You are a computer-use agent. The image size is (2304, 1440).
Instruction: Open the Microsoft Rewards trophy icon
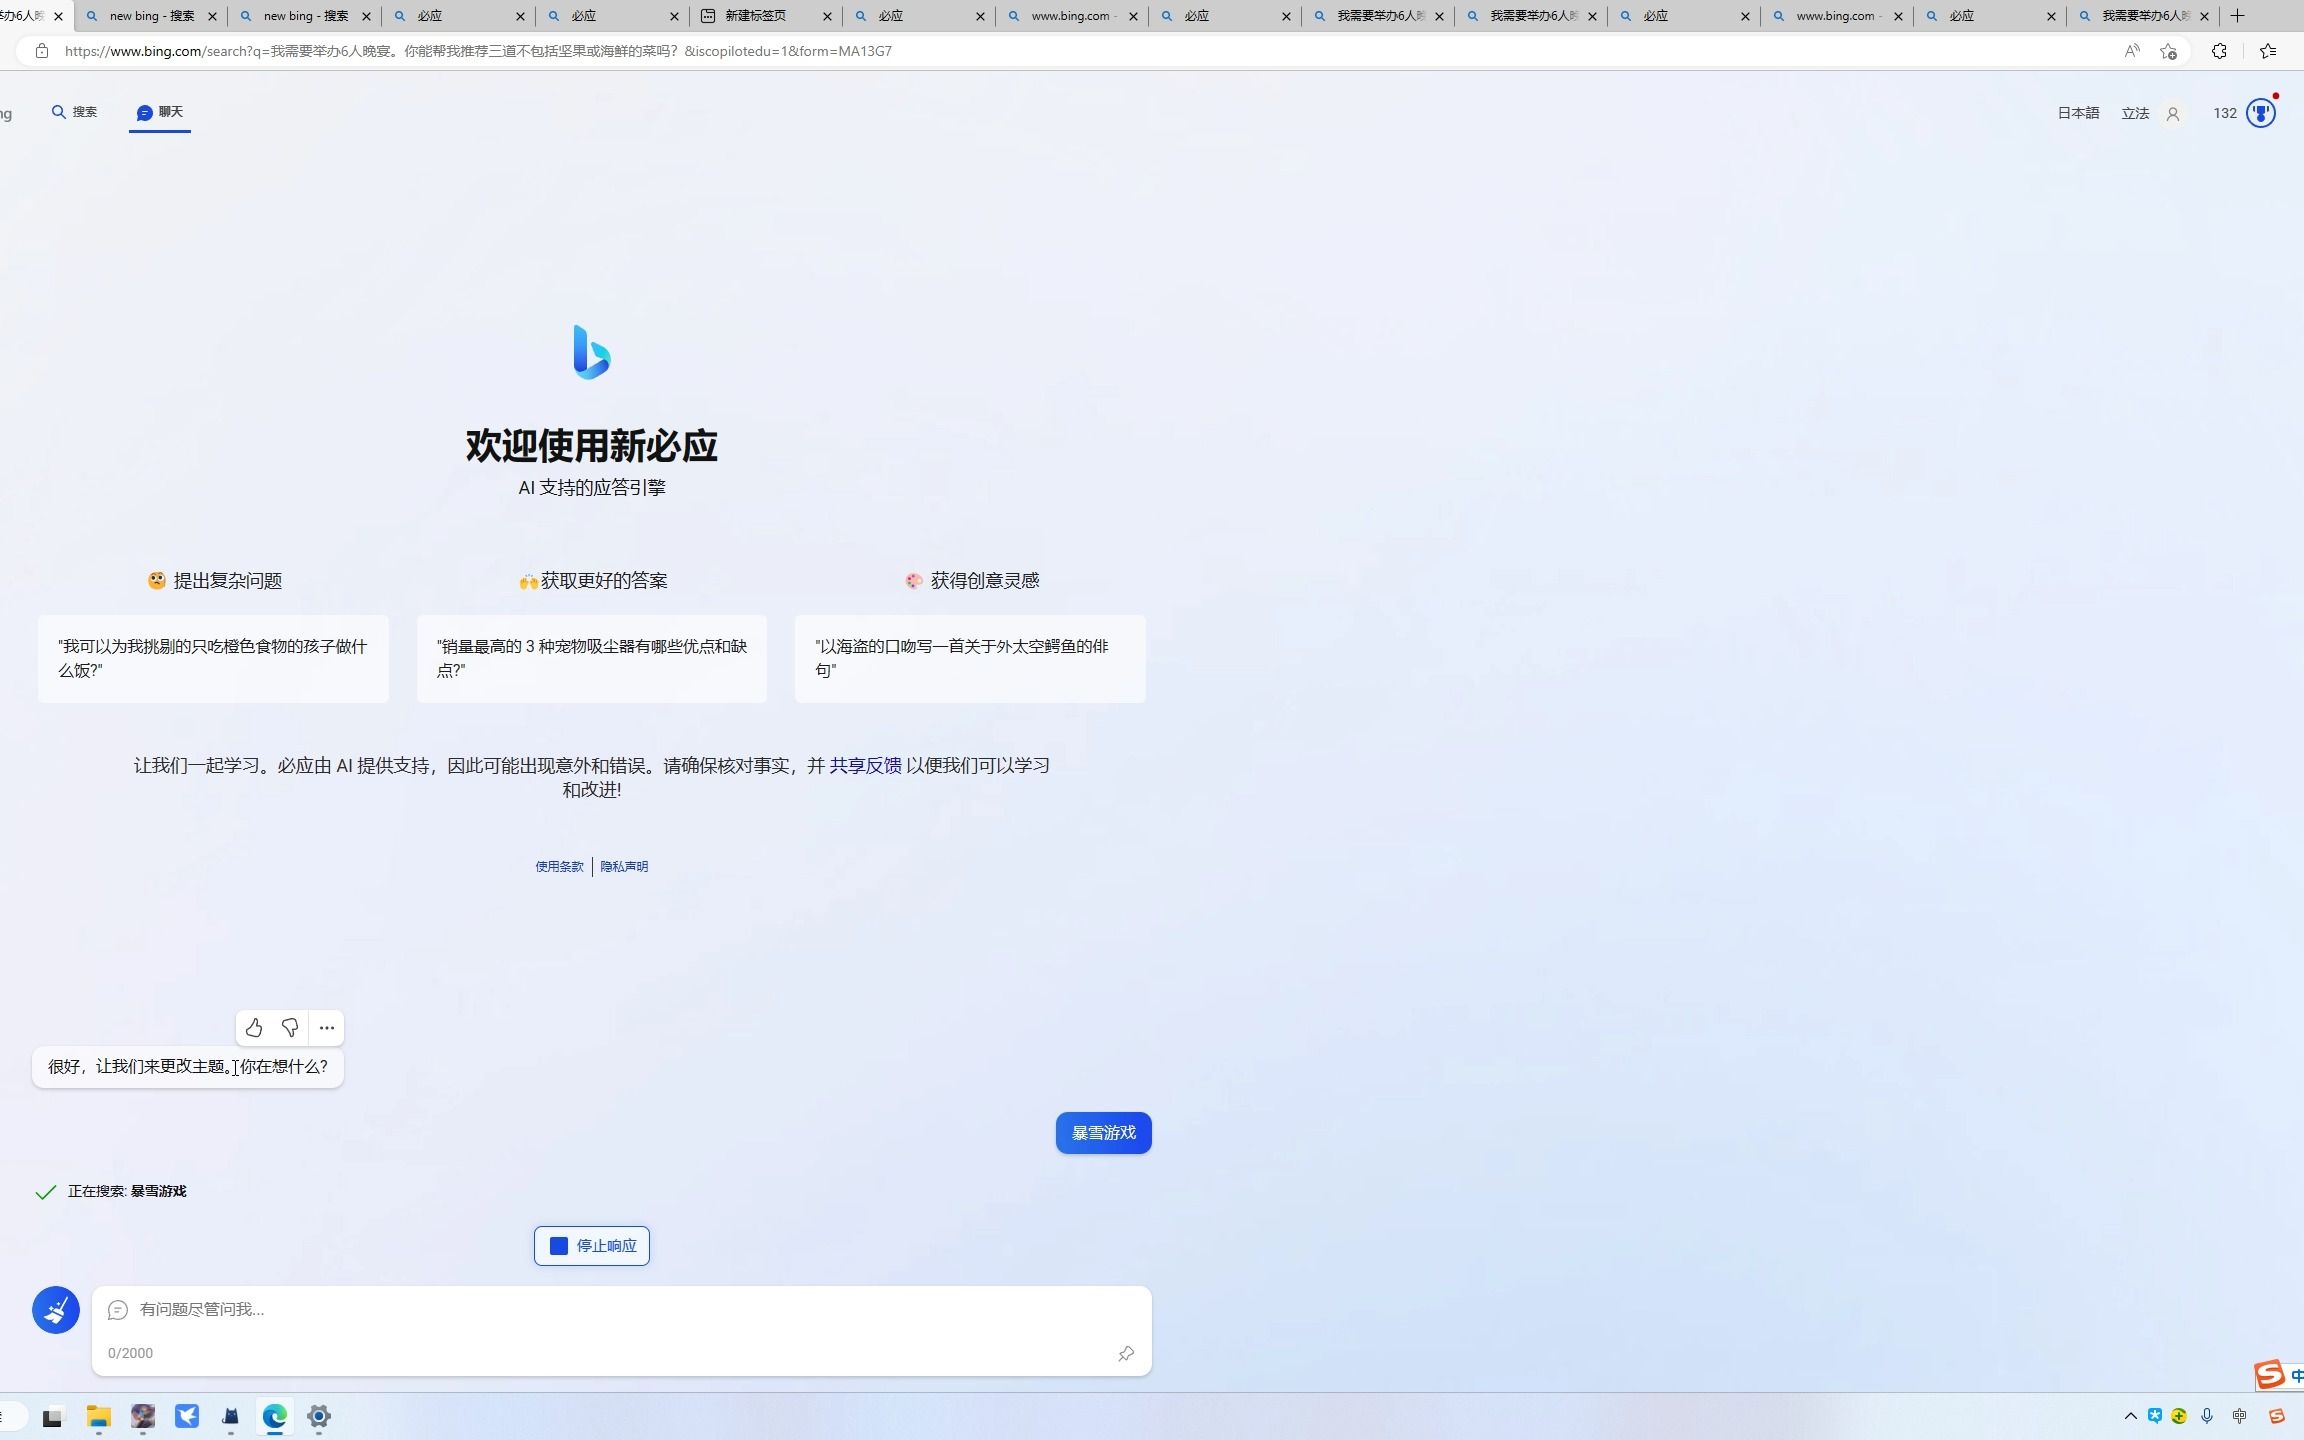coord(2261,113)
